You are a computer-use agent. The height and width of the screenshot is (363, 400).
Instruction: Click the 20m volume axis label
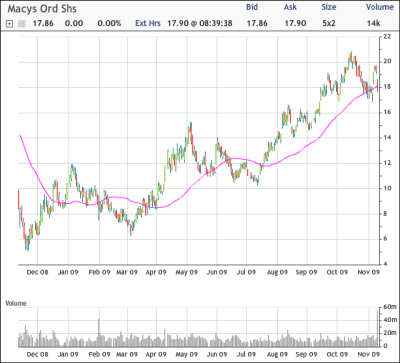[390, 333]
